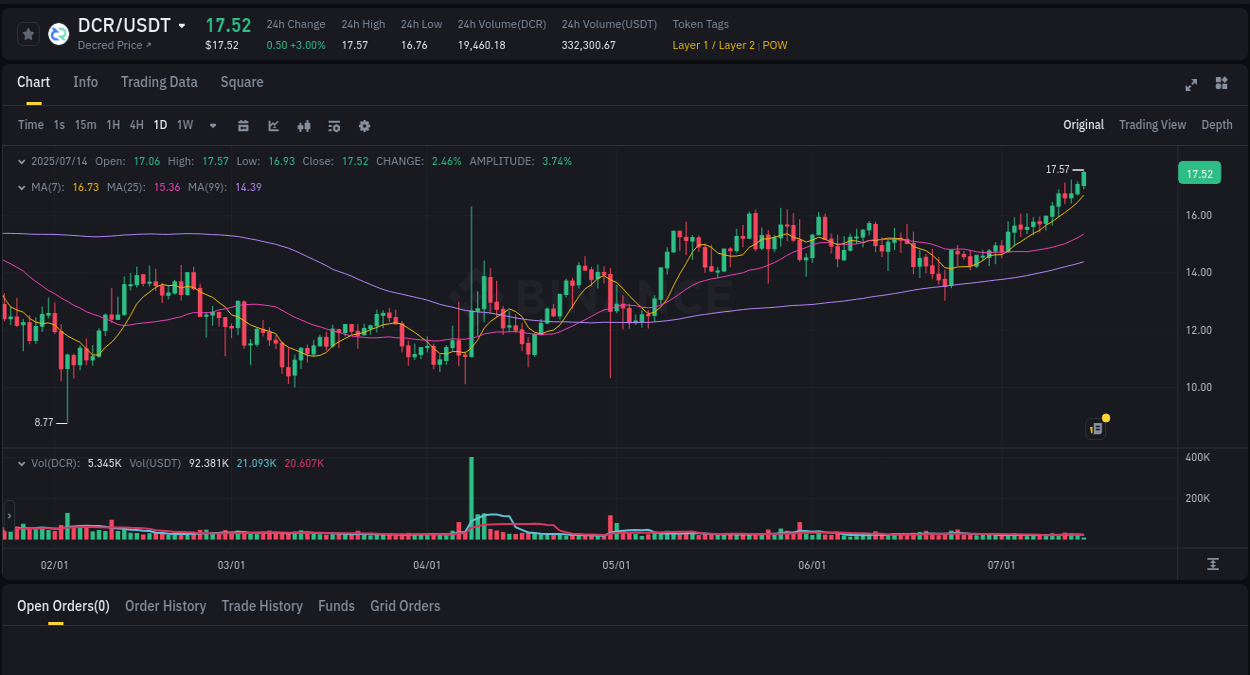
Task: Click the order bubble icon on the chart
Action: 1096,428
